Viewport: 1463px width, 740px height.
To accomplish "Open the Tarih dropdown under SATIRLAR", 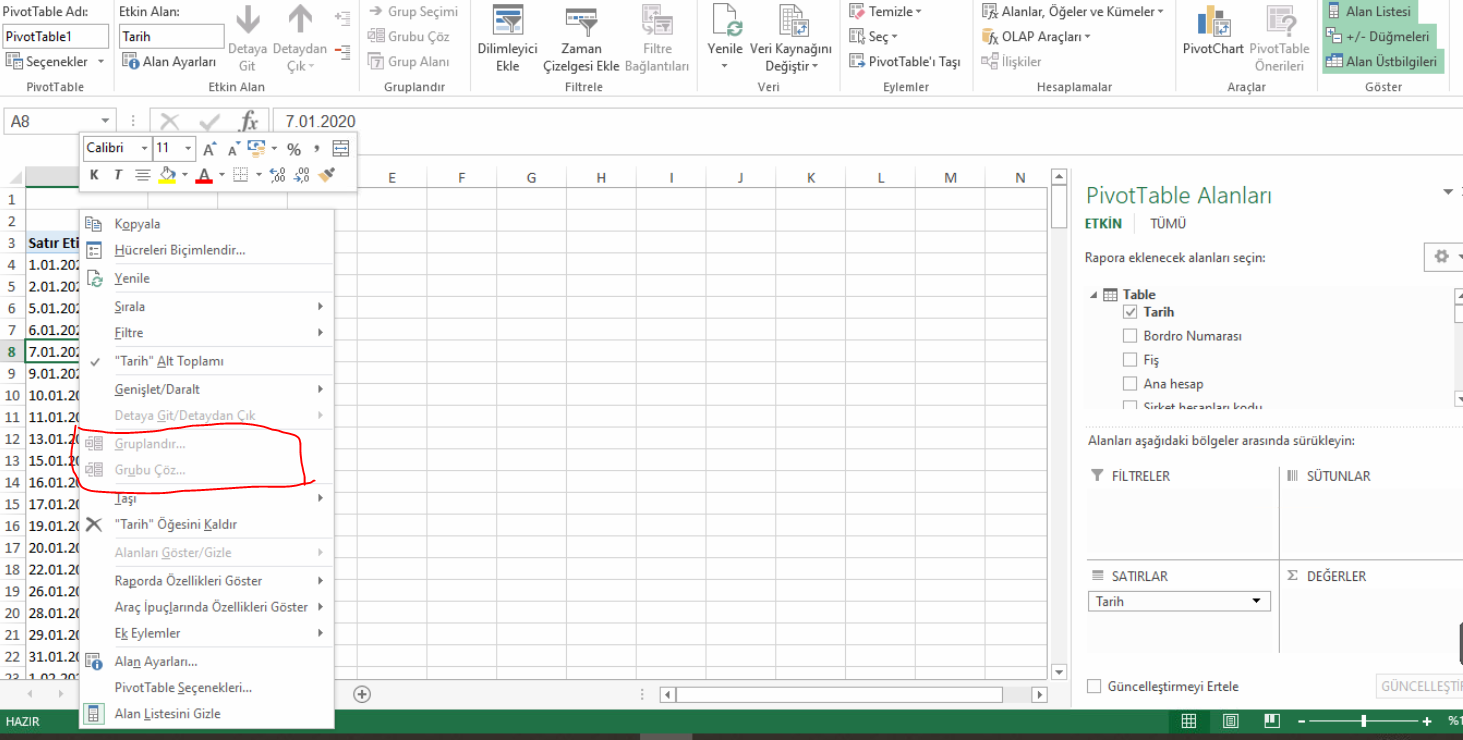I will 1256,601.
